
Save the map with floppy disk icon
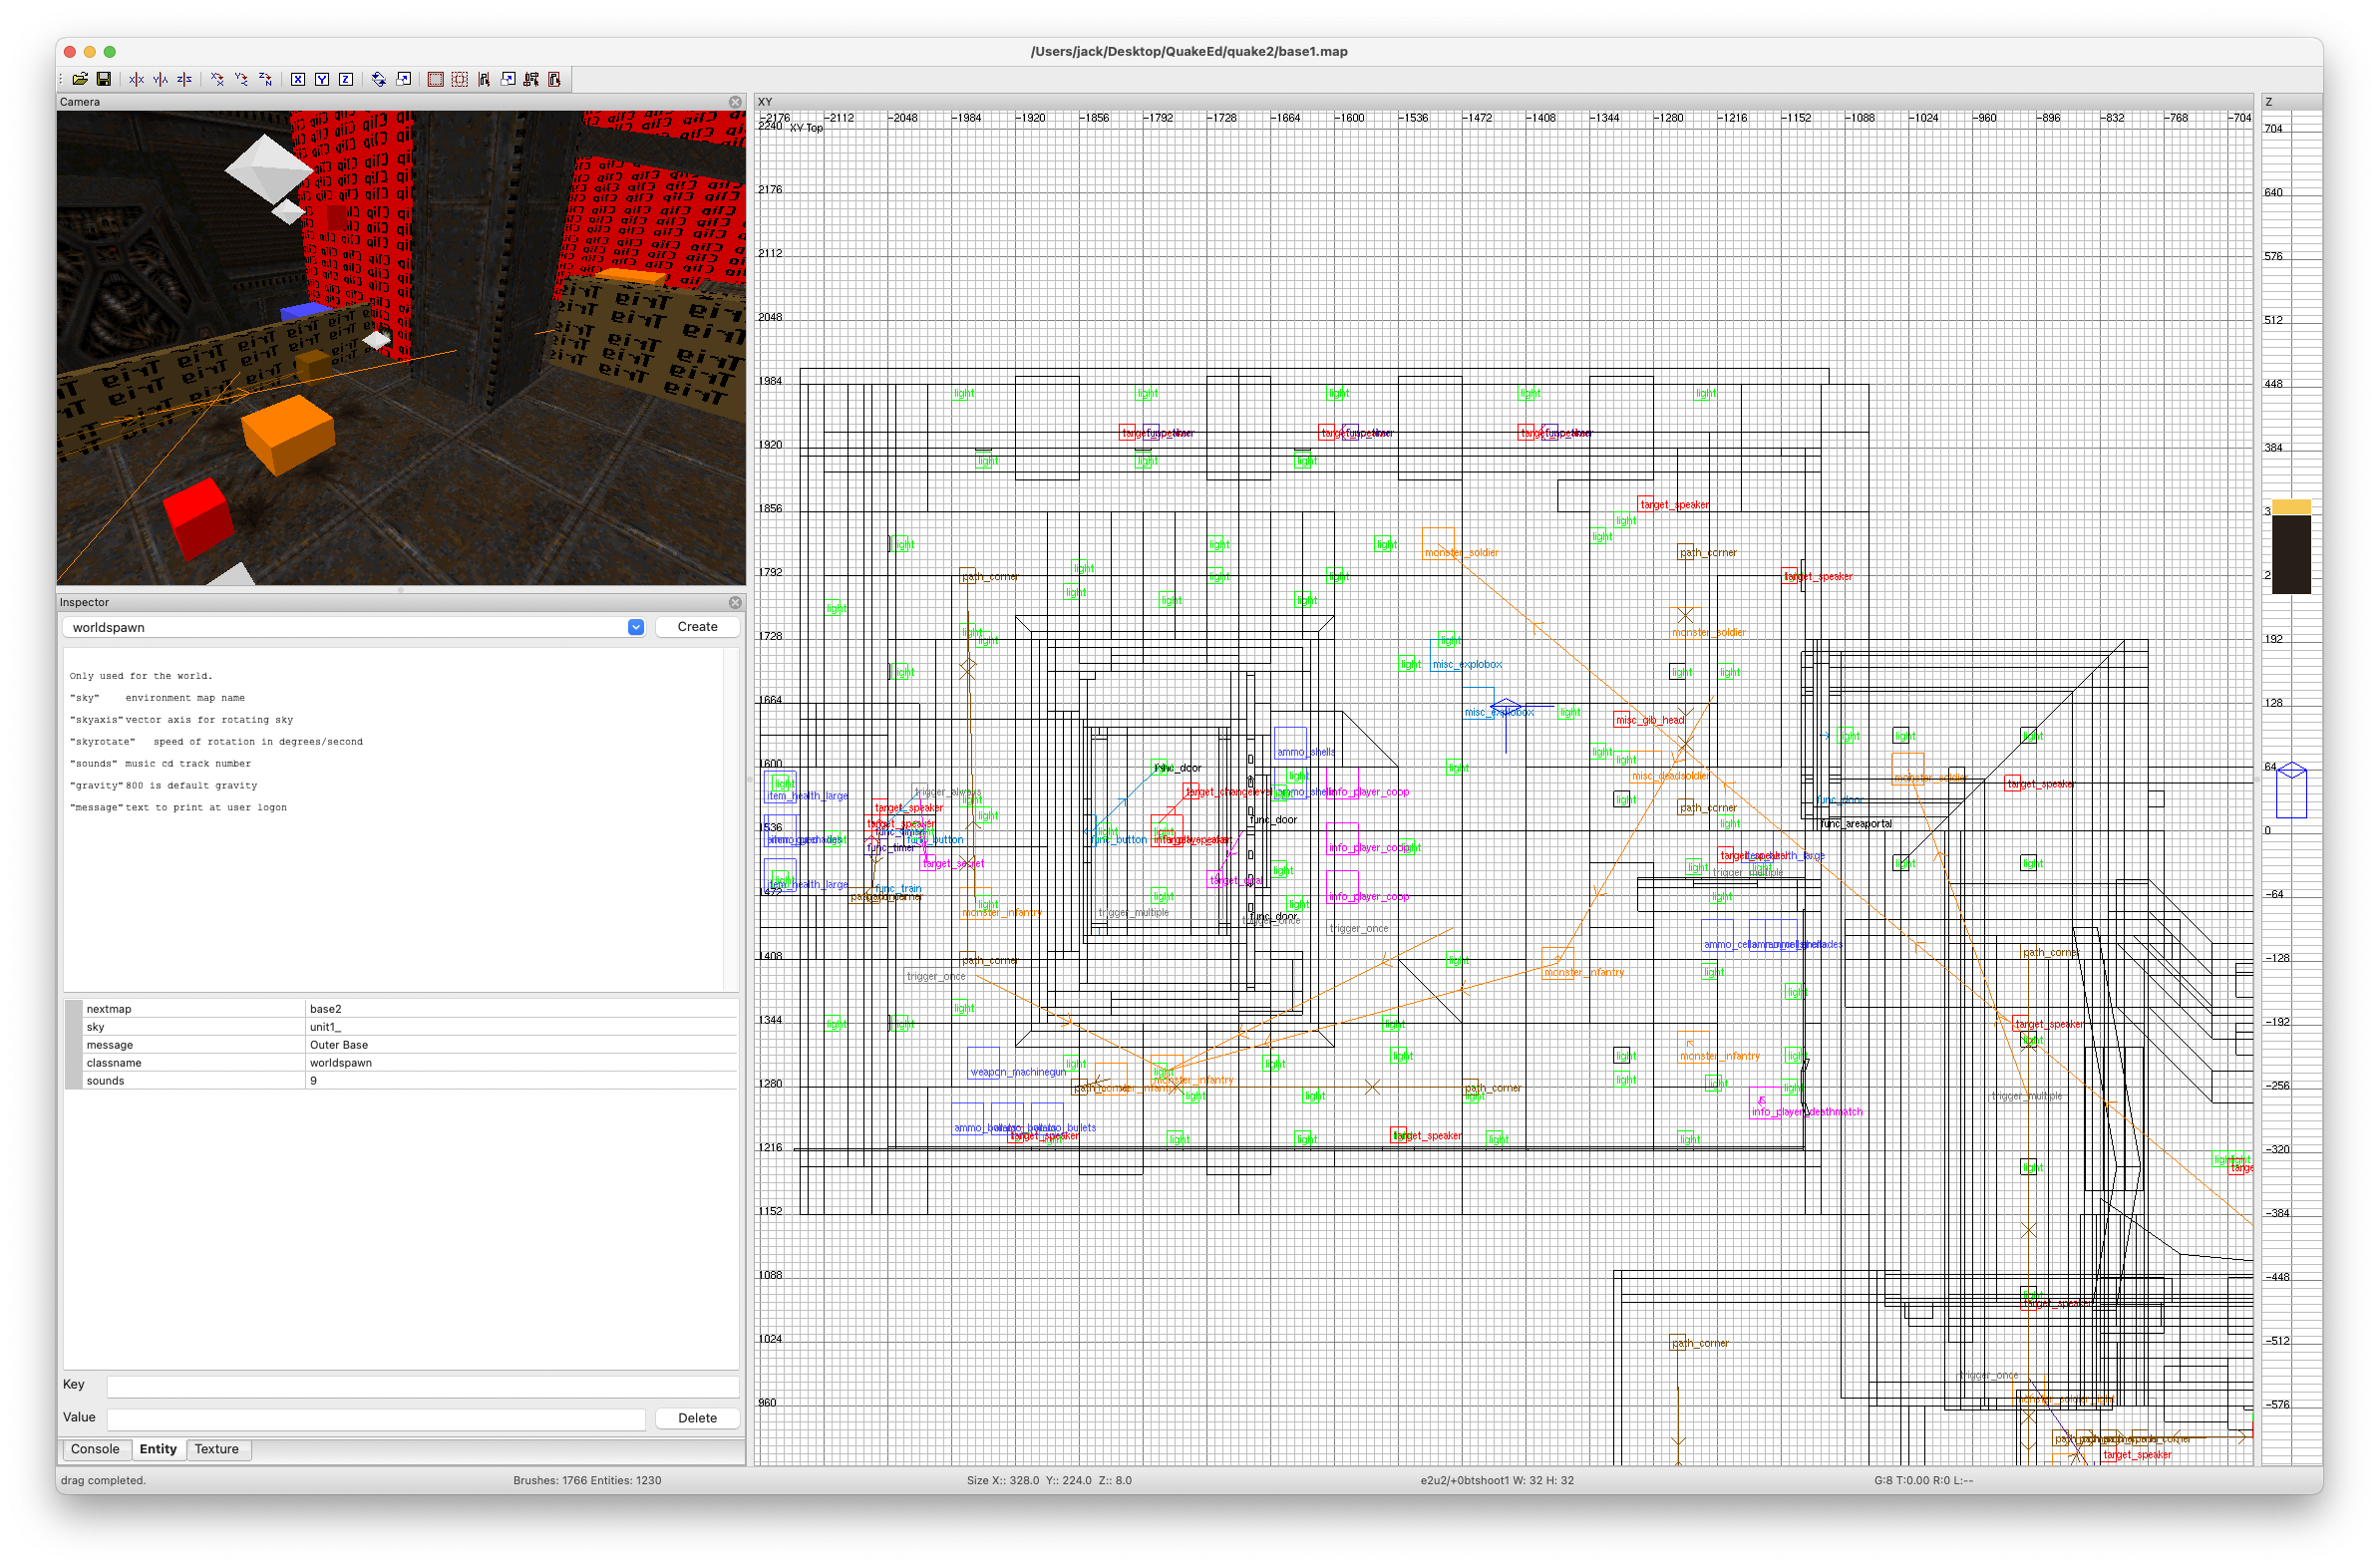(103, 79)
